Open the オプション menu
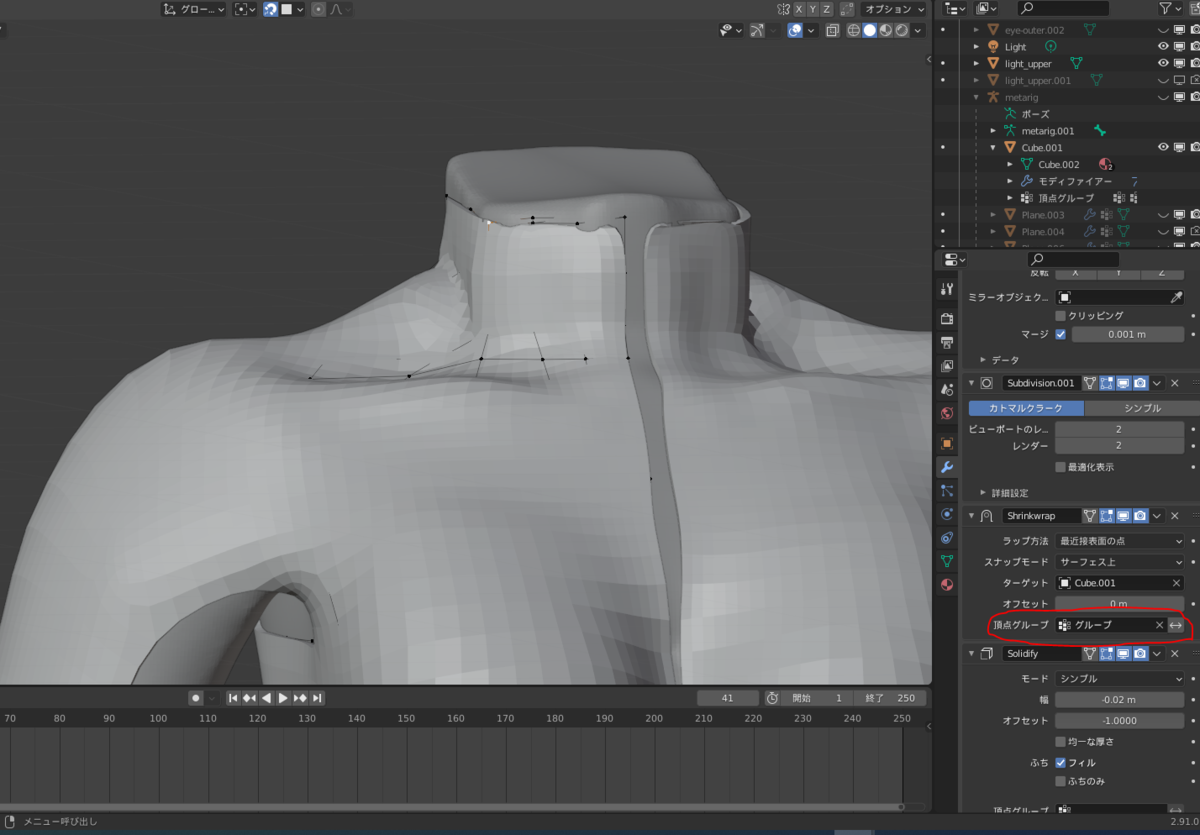This screenshot has width=1200, height=835. (894, 9)
